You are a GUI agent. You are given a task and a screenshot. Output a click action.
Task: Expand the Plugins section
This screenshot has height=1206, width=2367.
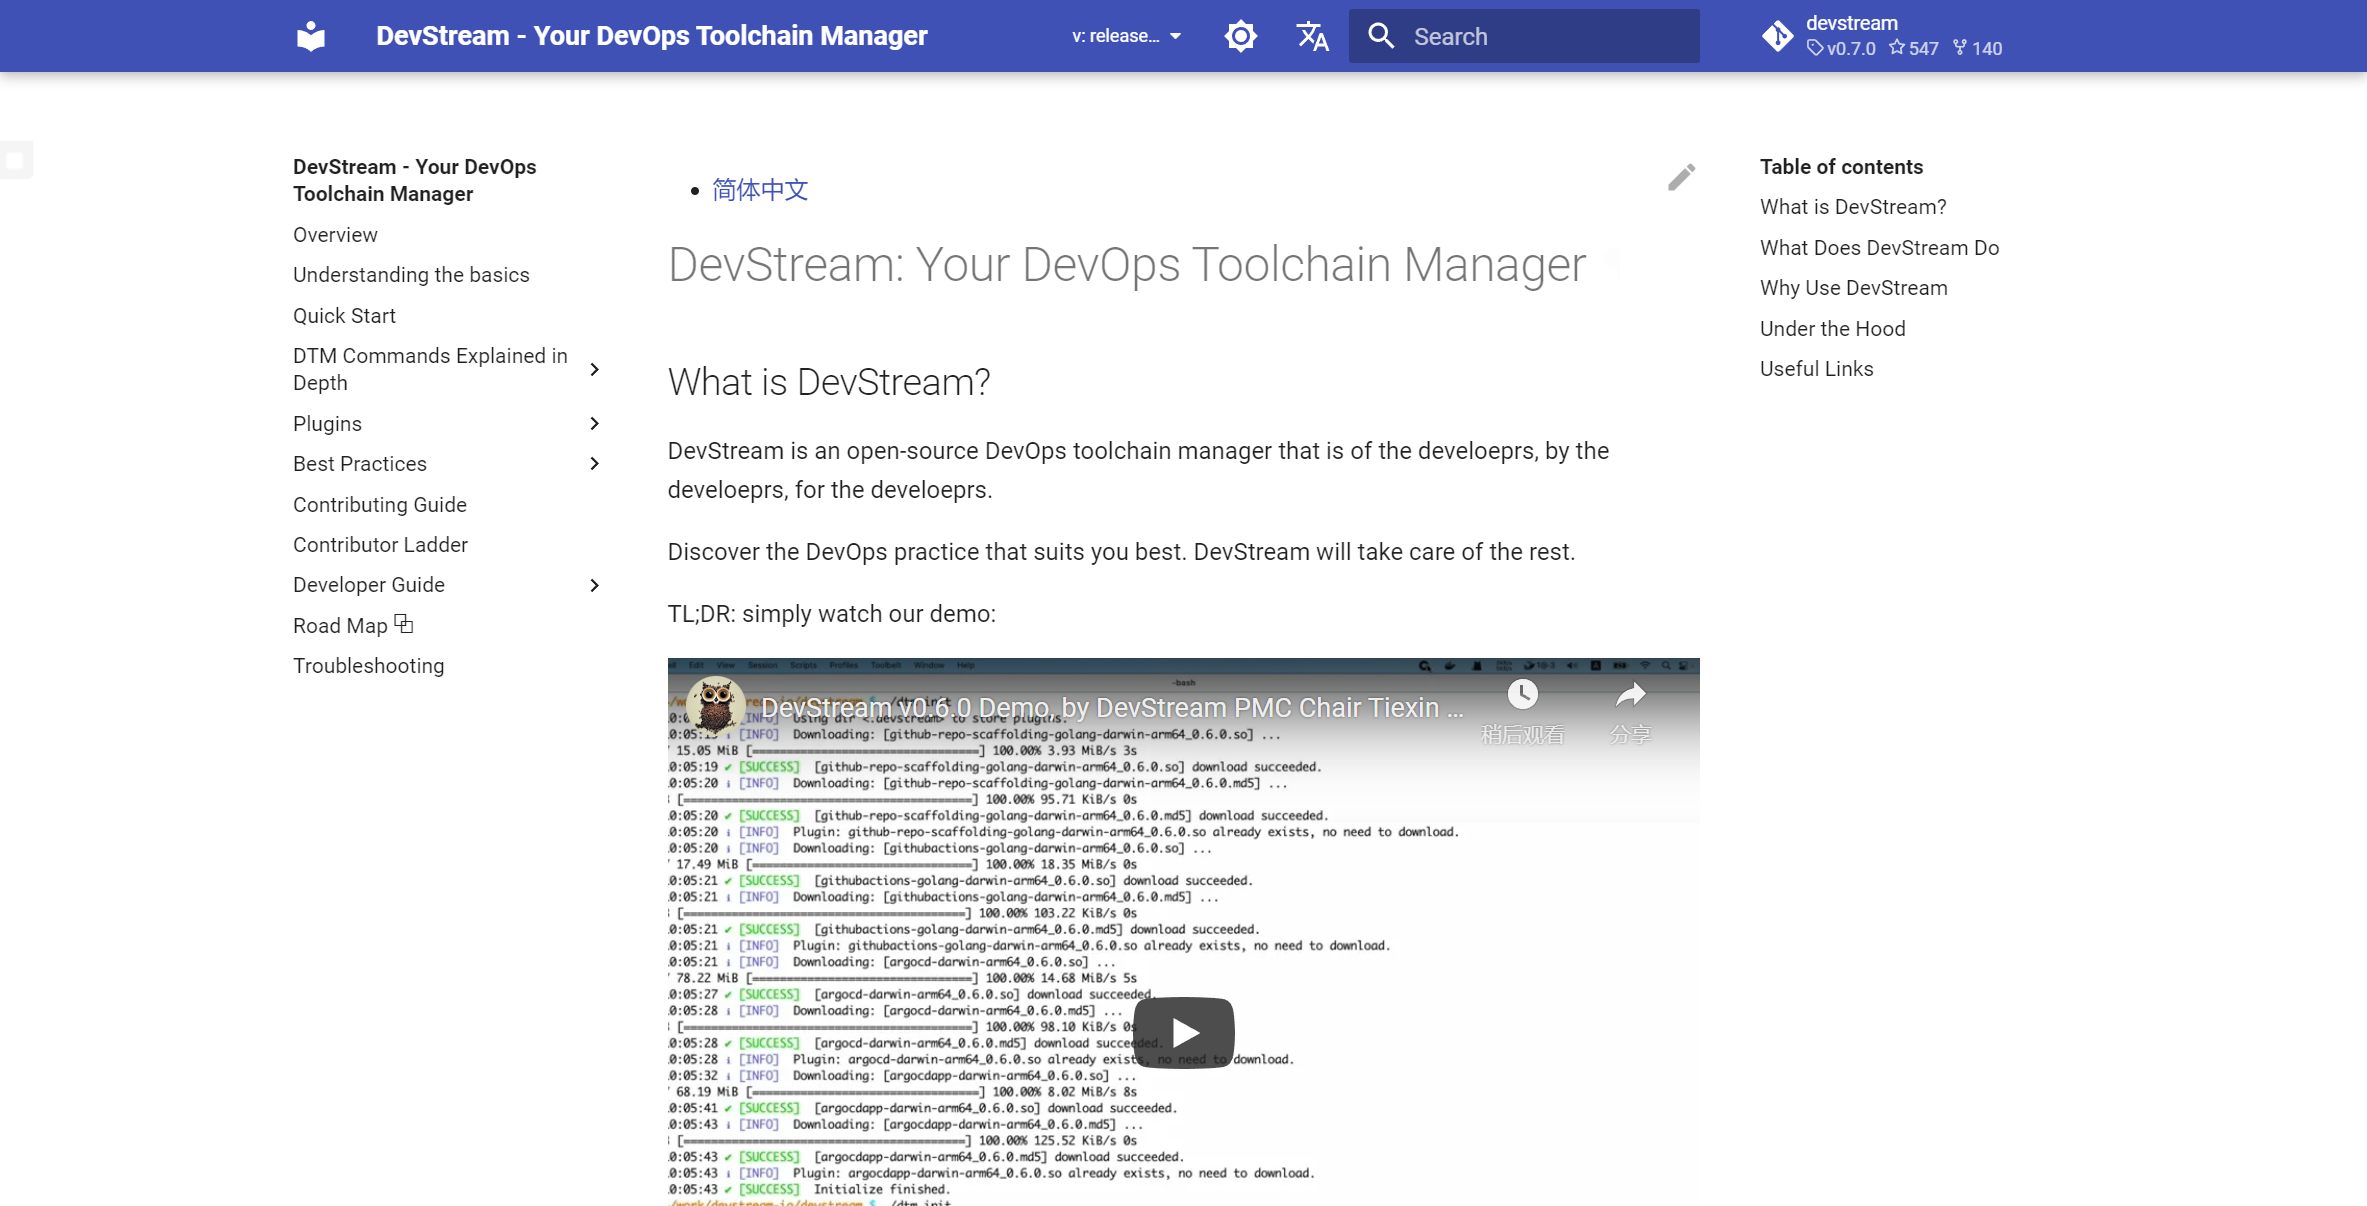pyautogui.click(x=594, y=423)
